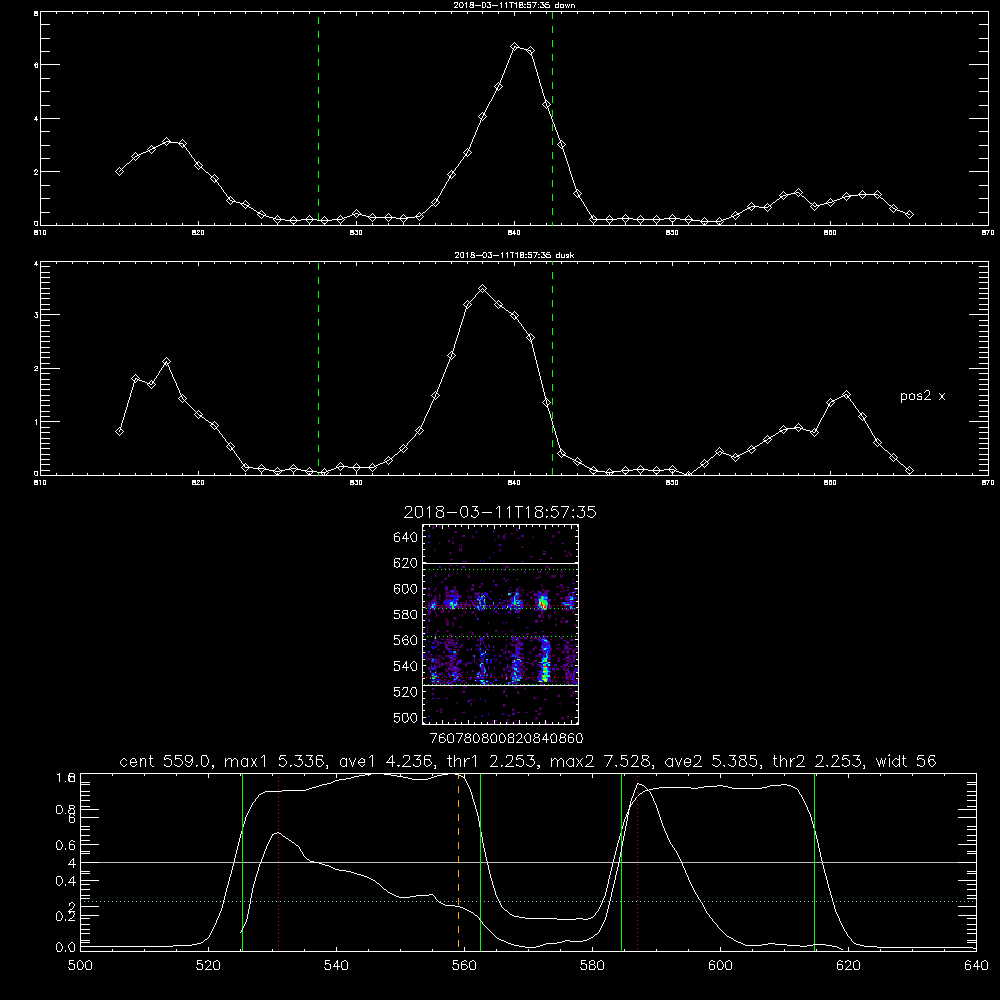Click left green dashed line in dusk plot
Screen dimensions: 1000x1000
318,369
